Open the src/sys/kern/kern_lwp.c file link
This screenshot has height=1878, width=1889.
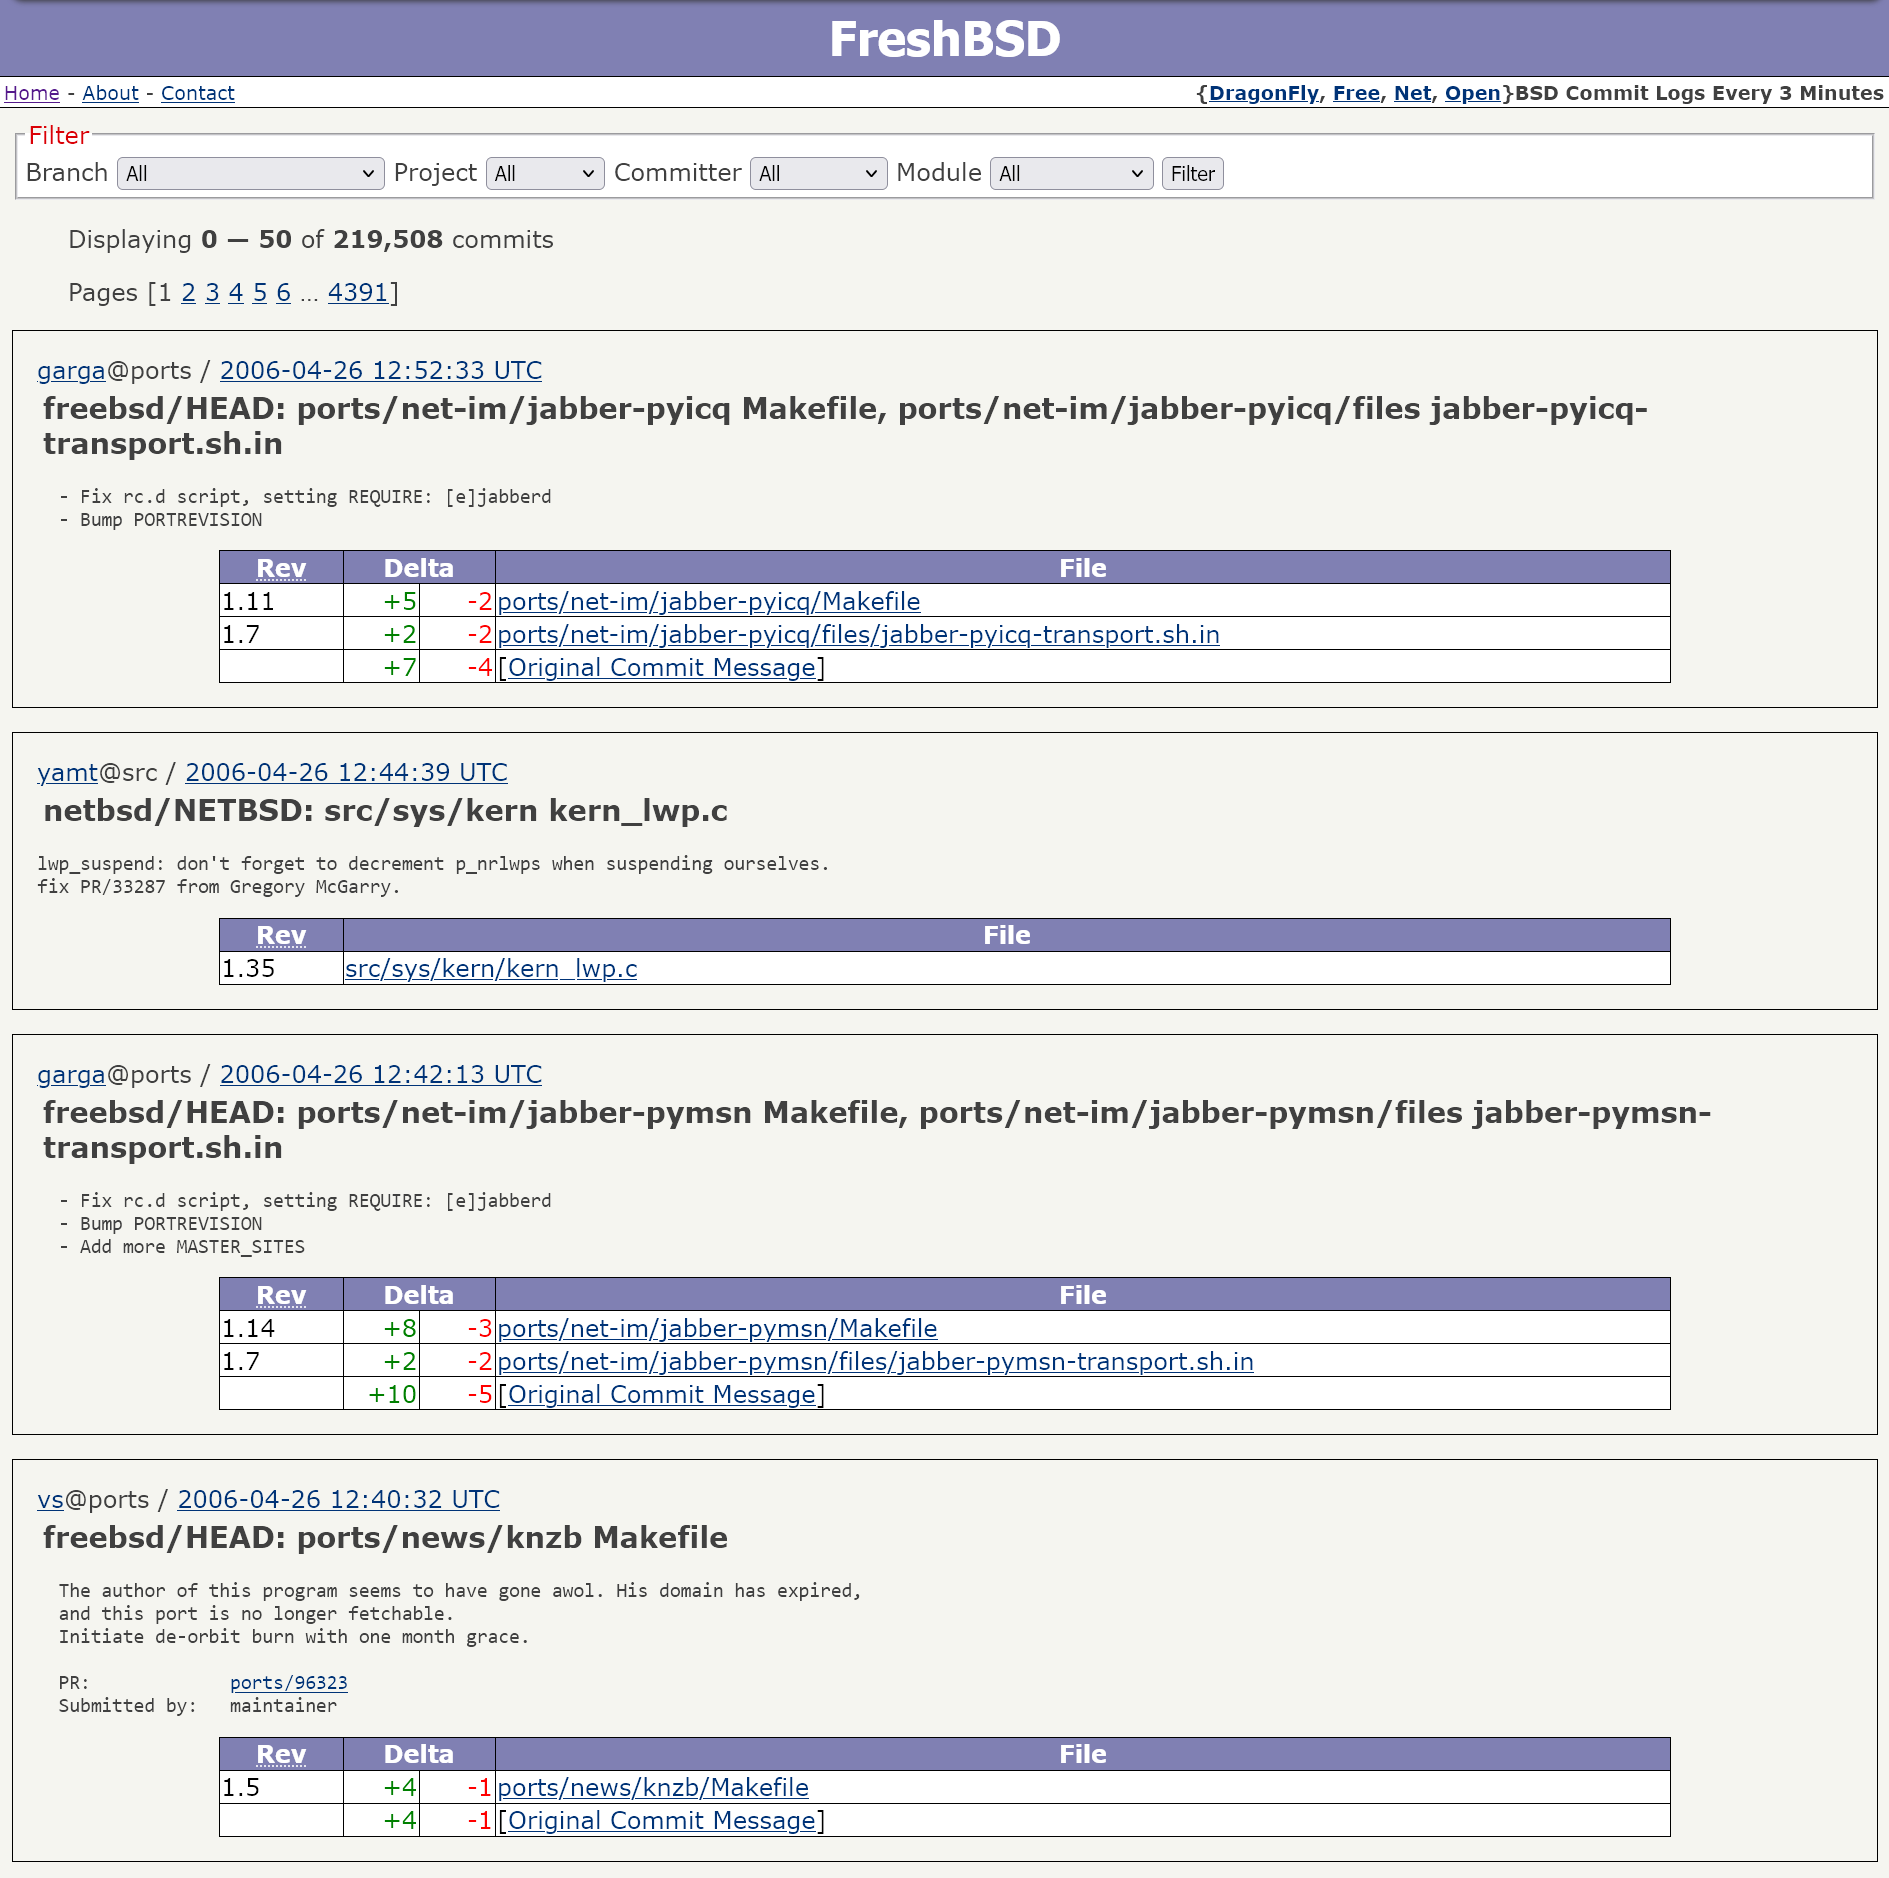click(x=490, y=969)
